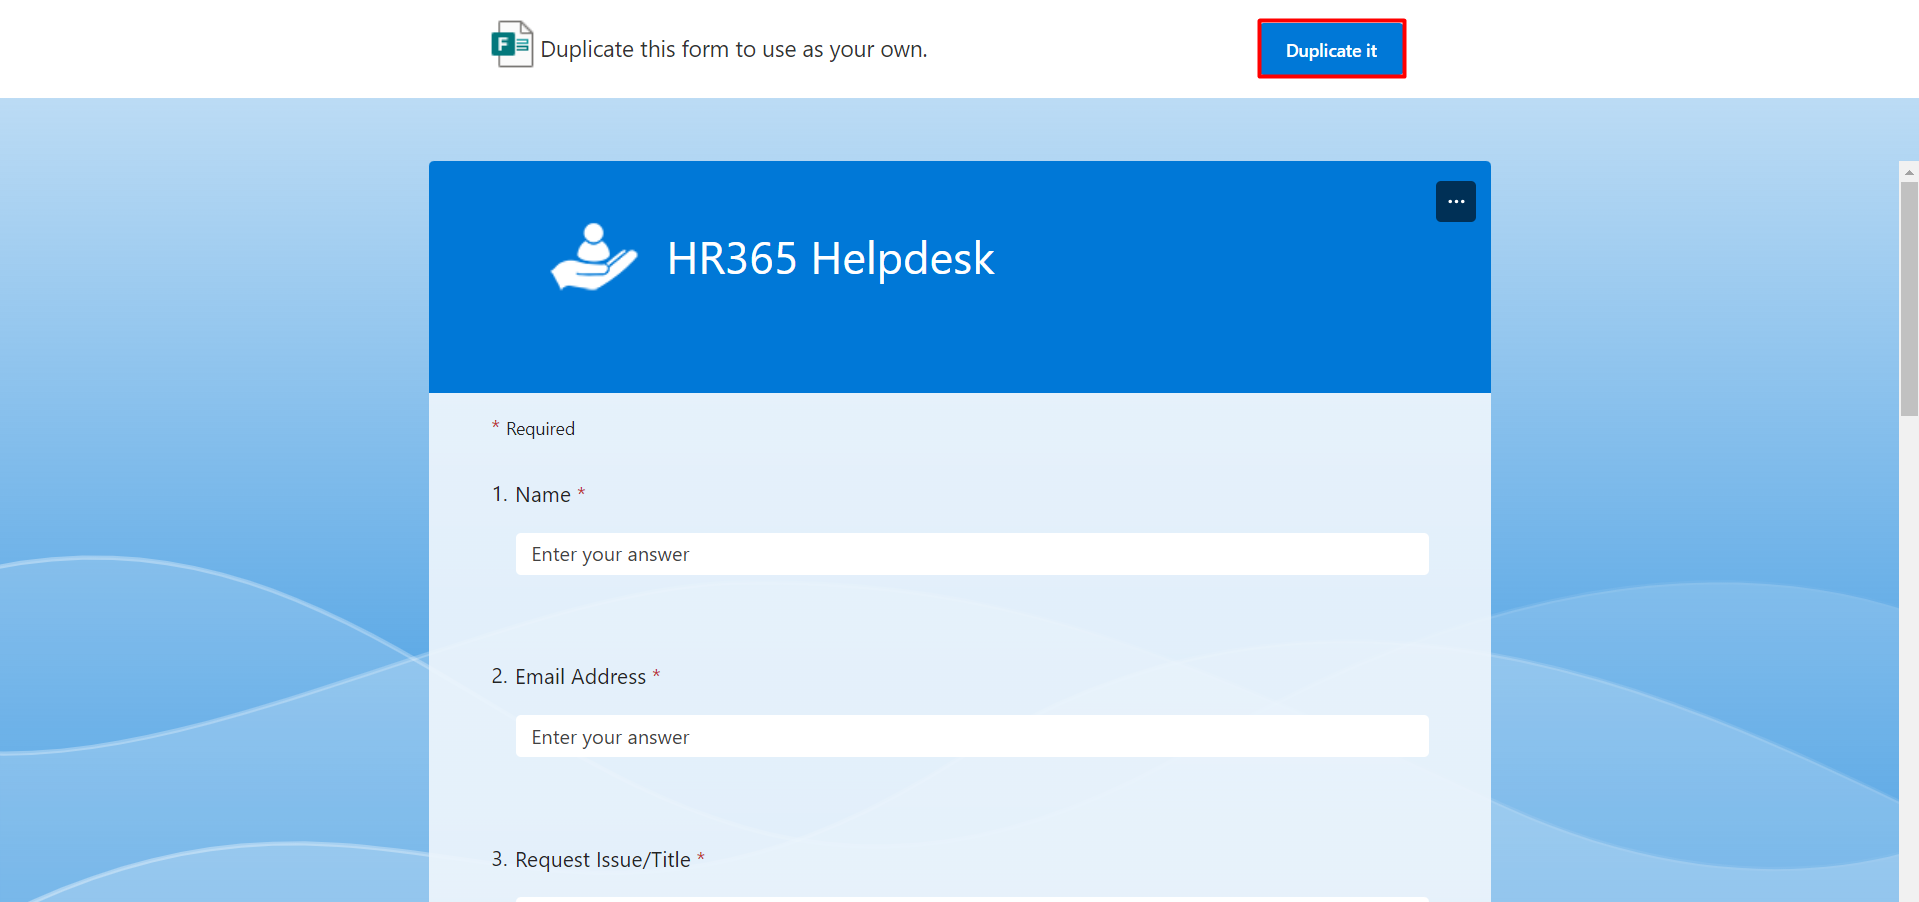This screenshot has width=1919, height=902.
Task: Click the HR365 Helpdesk hand logo
Action: 594,257
